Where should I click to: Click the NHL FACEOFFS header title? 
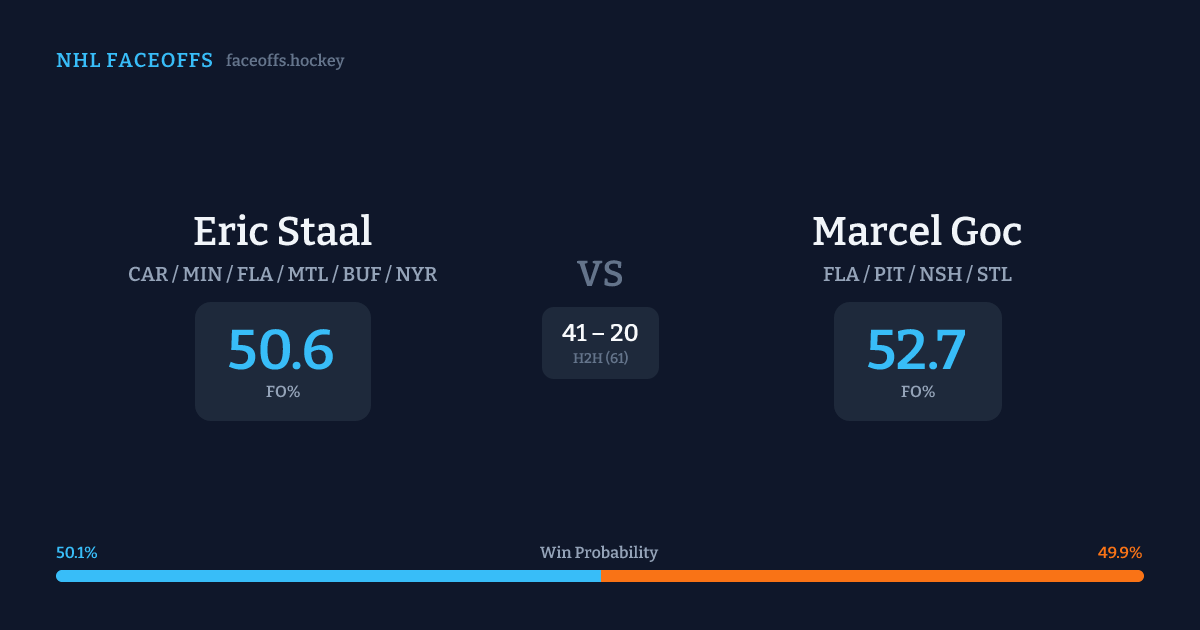[x=134, y=61]
